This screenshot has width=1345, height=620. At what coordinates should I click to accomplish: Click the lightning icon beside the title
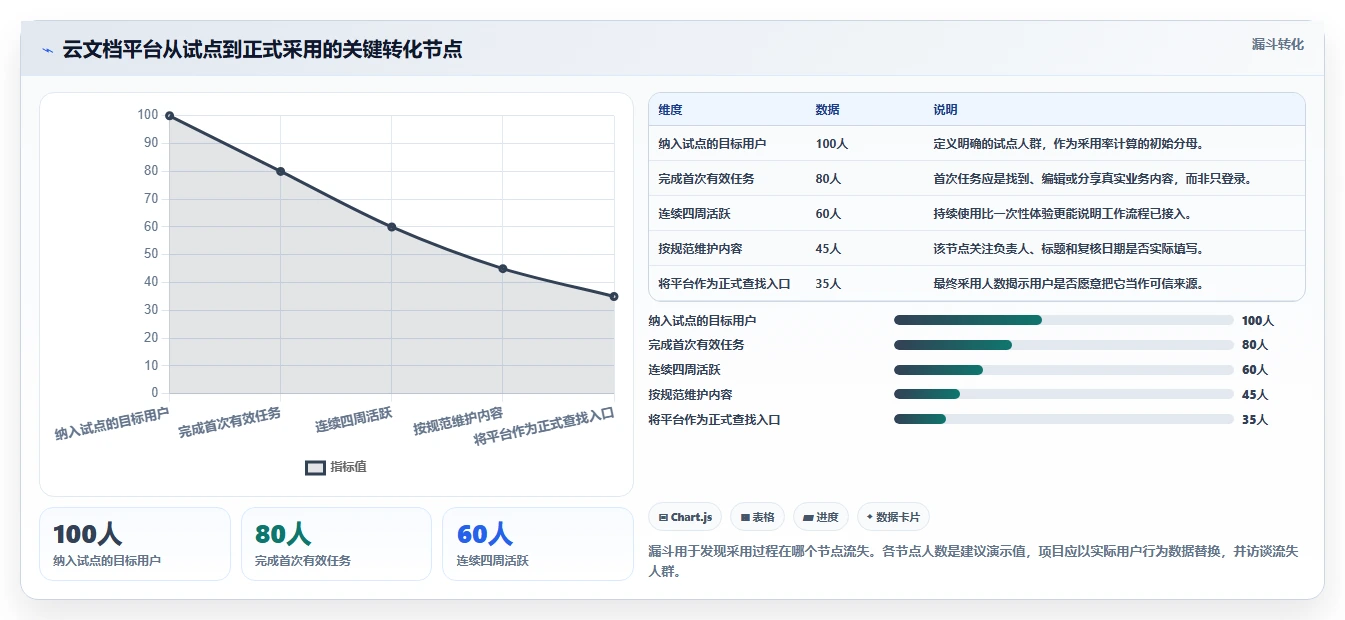(47, 50)
